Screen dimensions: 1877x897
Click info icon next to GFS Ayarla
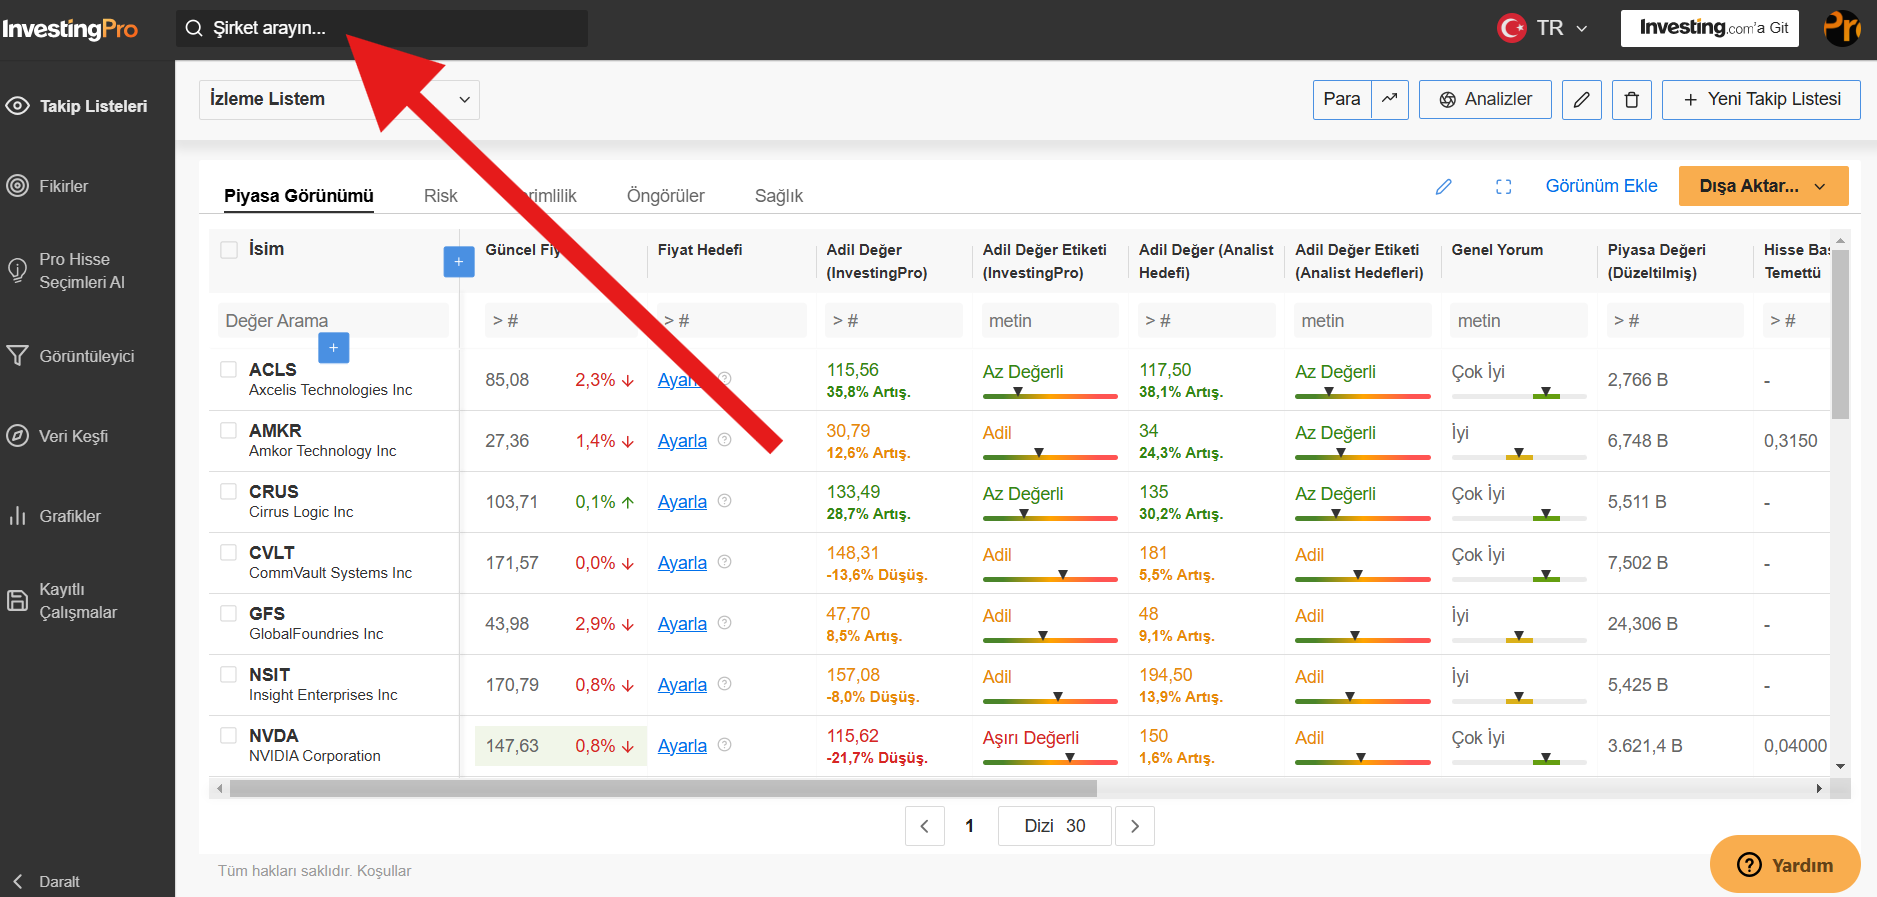[x=725, y=623]
